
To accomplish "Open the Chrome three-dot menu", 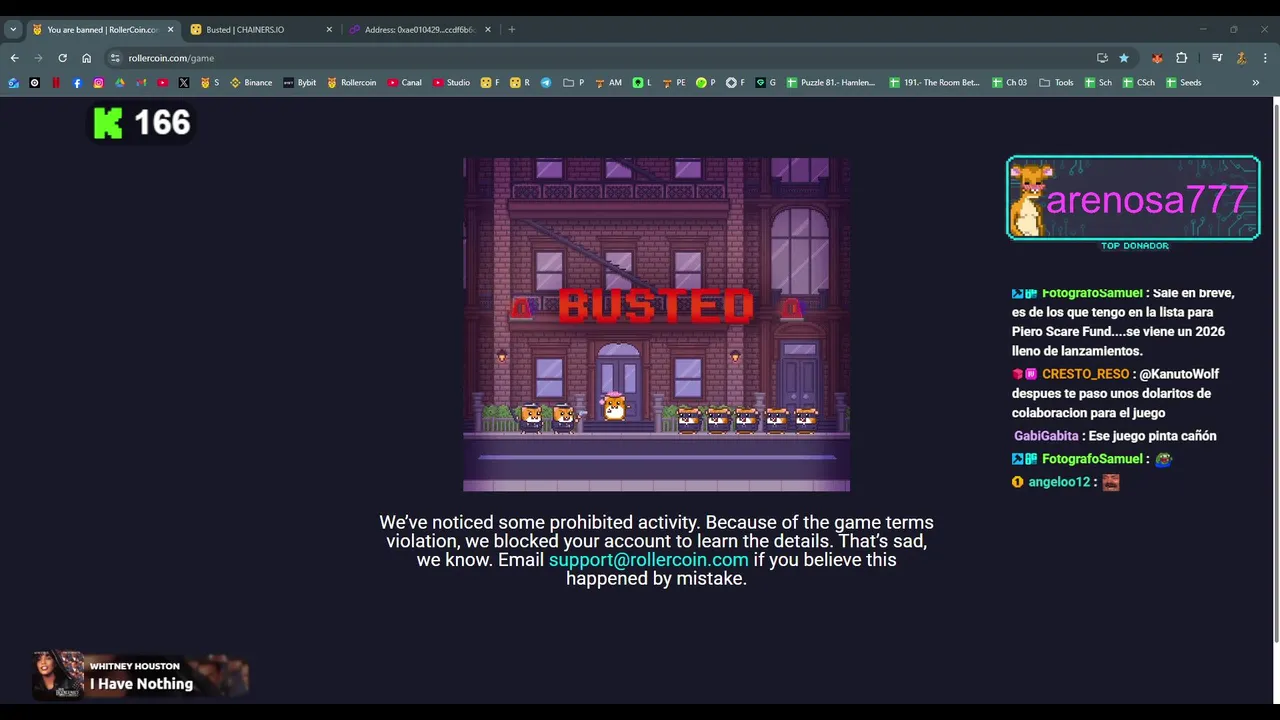I will 1265,58.
